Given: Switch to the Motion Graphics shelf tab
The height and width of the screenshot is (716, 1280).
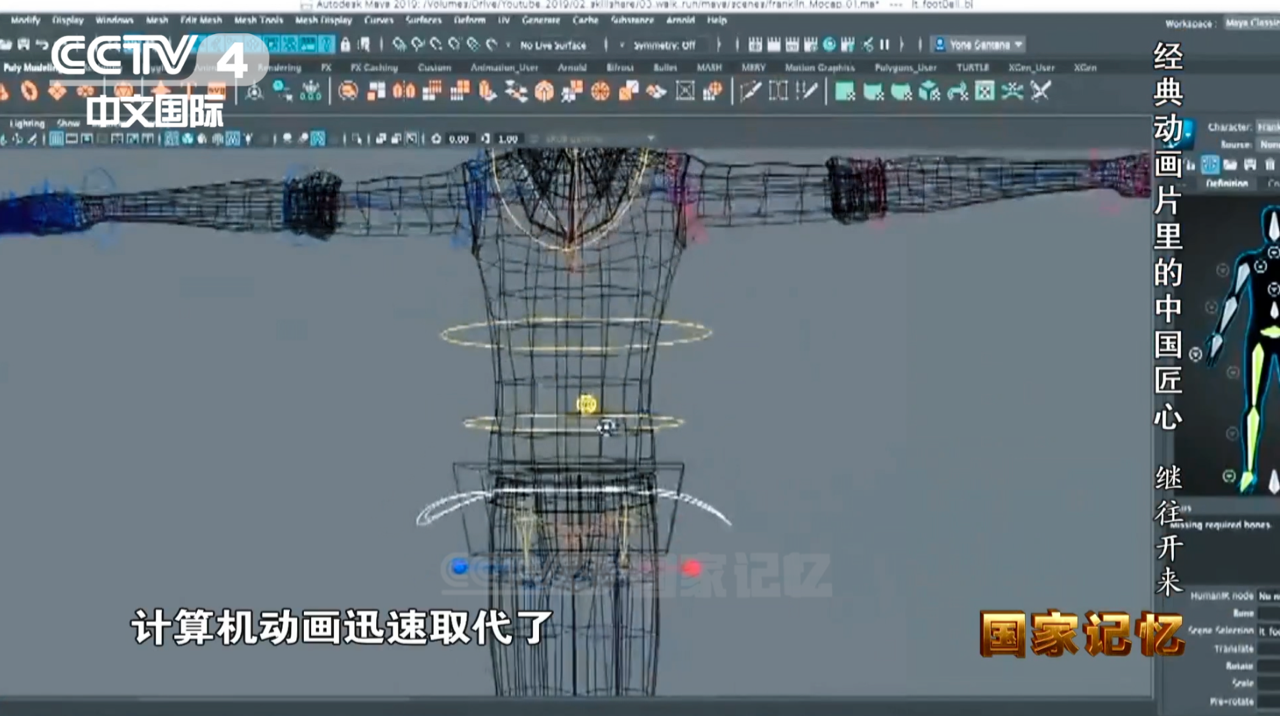Looking at the screenshot, I should 819,68.
